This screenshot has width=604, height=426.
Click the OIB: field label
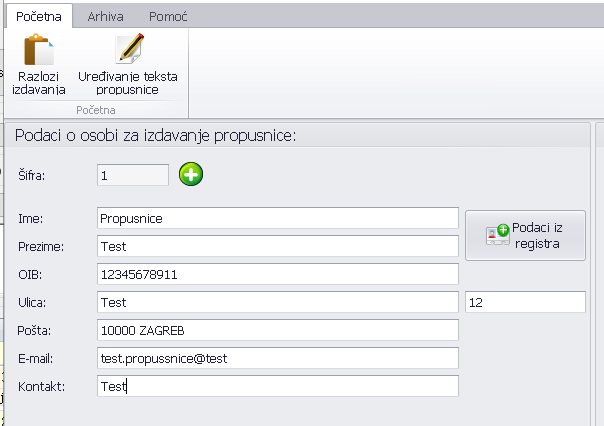[31, 274]
